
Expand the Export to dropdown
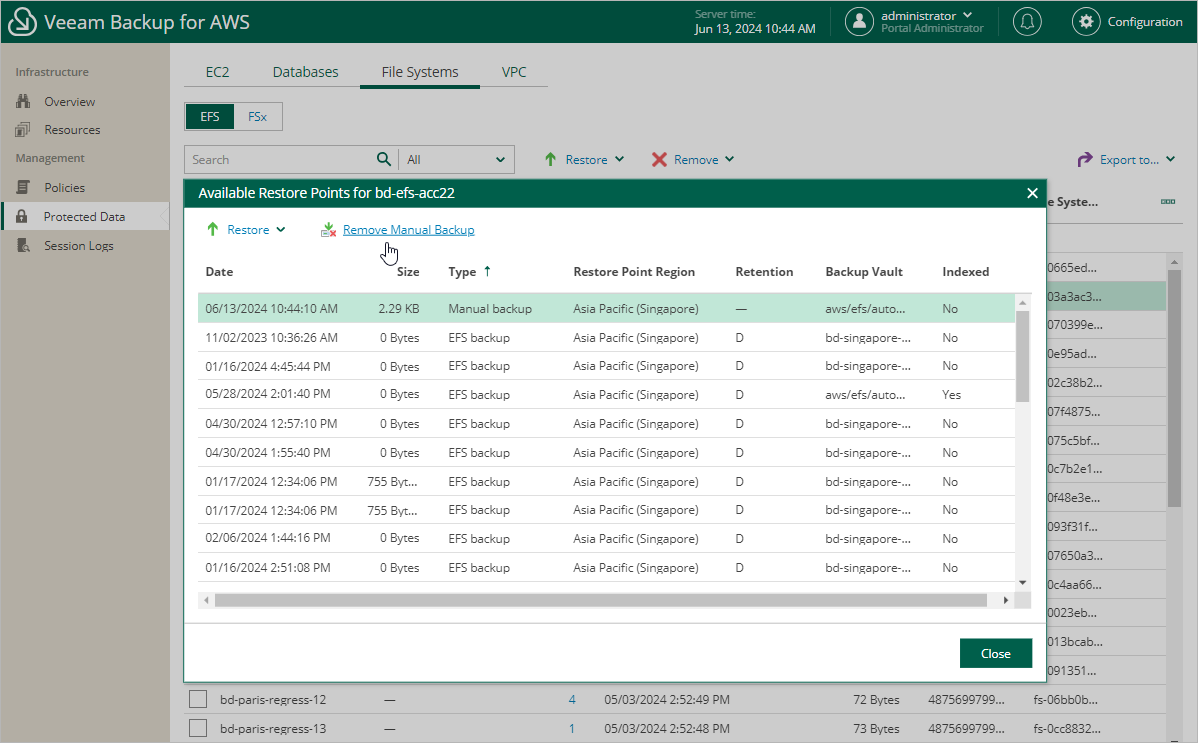click(x=1170, y=159)
